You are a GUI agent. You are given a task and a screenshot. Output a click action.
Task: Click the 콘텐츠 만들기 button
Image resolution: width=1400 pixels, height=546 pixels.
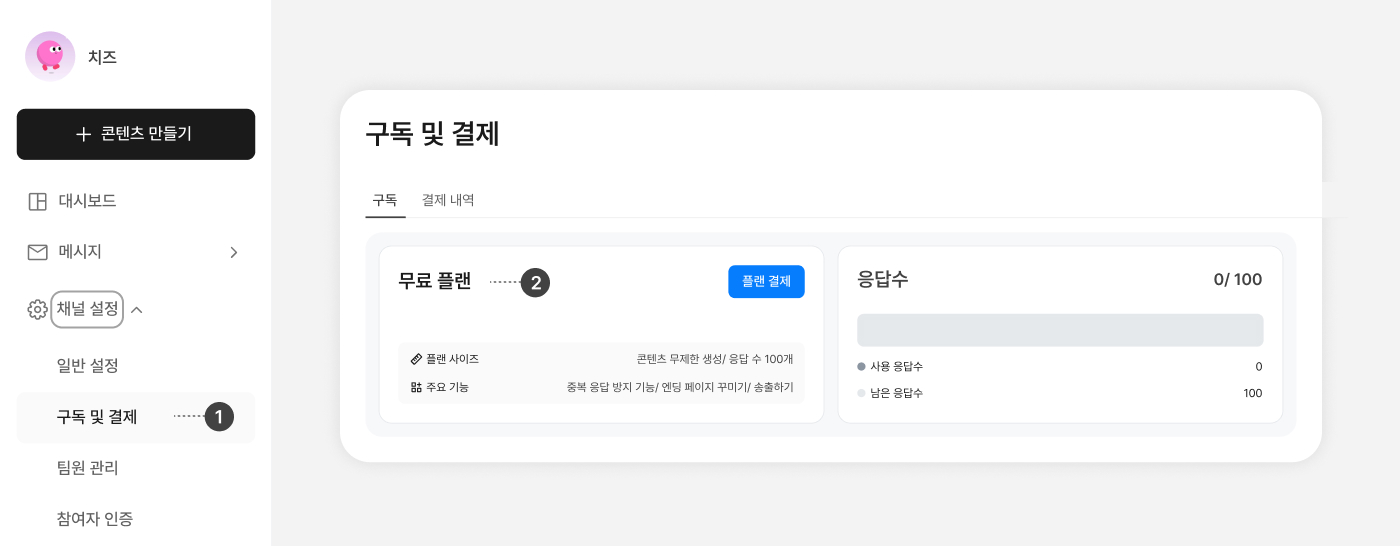point(136,134)
